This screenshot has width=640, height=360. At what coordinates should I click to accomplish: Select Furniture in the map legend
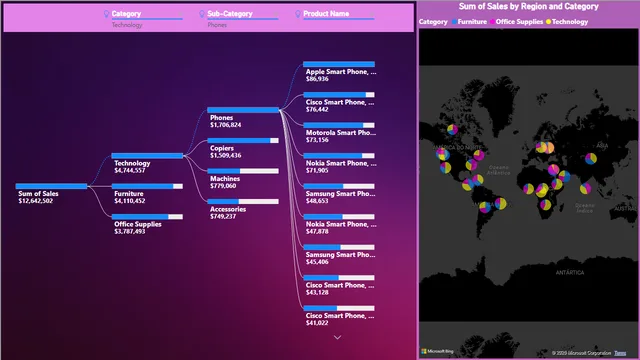point(469,22)
